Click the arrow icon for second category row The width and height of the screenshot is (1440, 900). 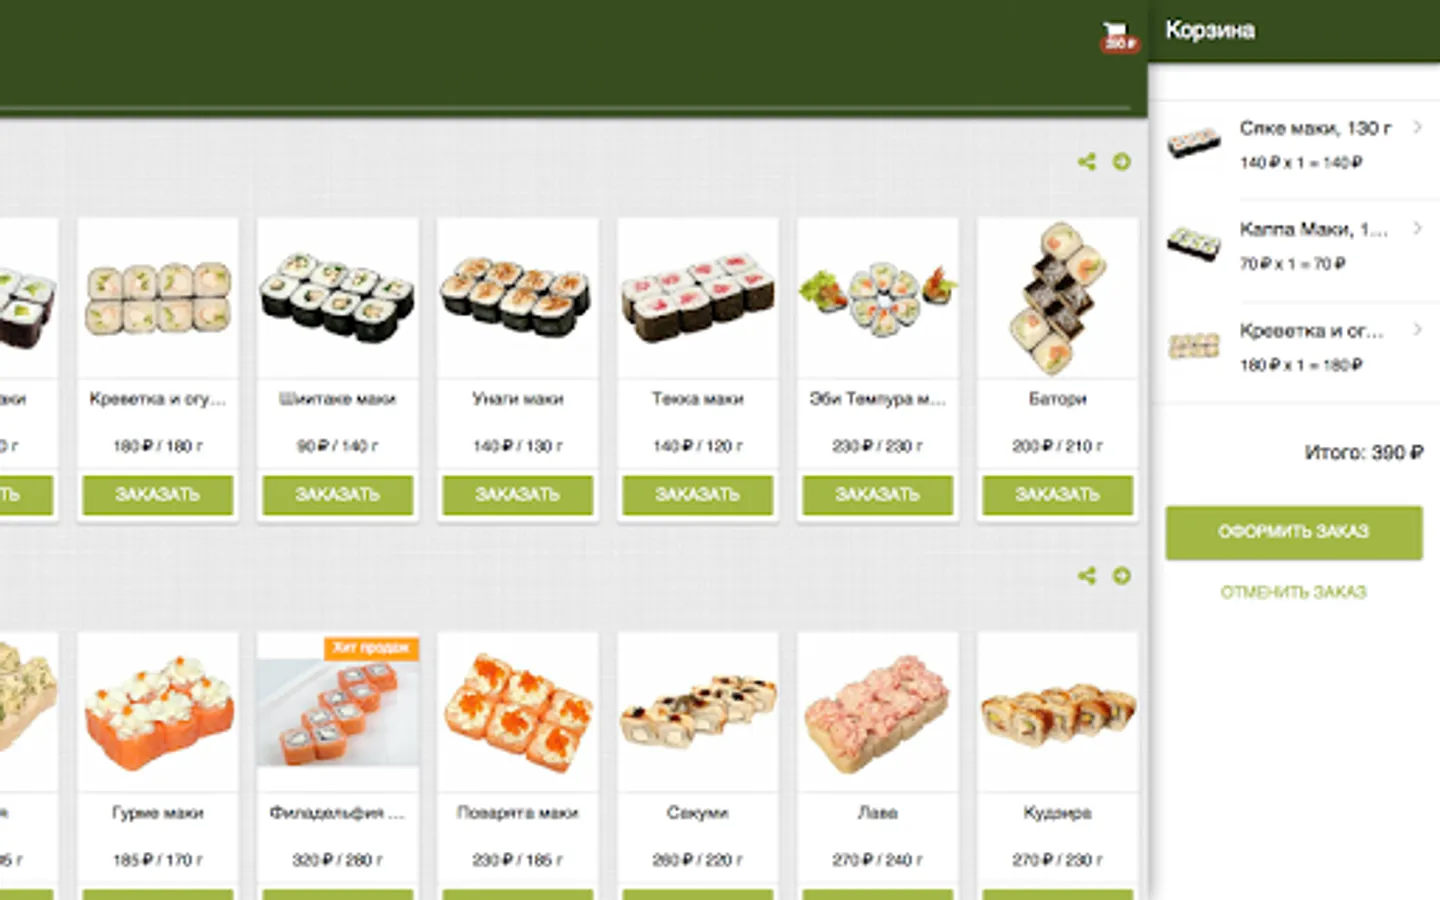click(x=1122, y=576)
